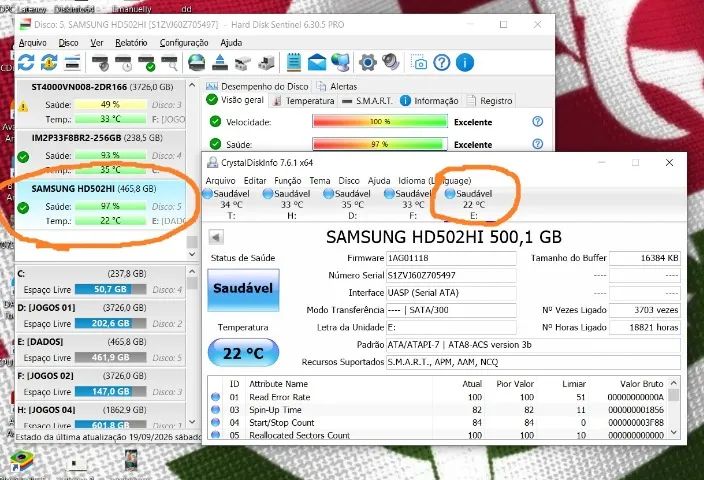The image size is (704, 480).
Task: Click the speaker sound icon
Action: point(391,62)
